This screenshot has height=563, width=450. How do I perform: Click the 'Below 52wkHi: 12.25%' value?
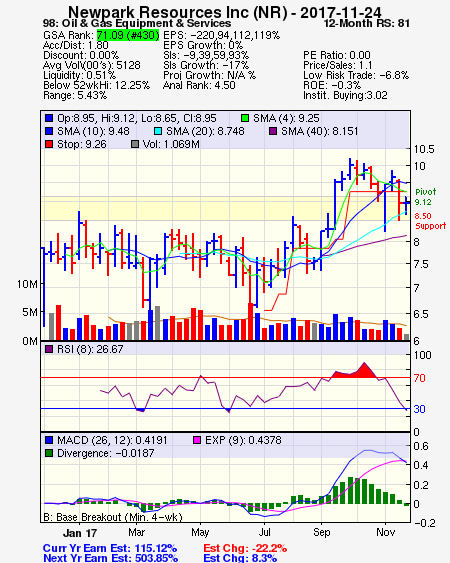96,85
